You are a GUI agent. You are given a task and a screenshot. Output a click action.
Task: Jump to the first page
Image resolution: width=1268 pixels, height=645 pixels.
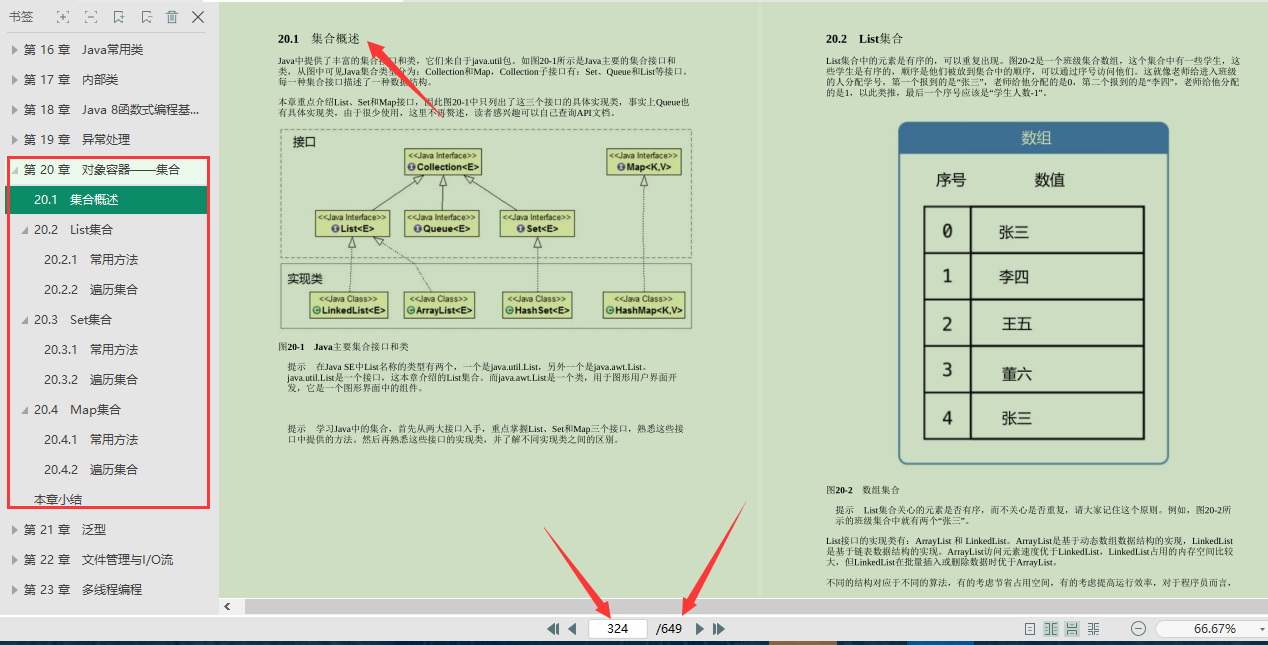tap(552, 629)
